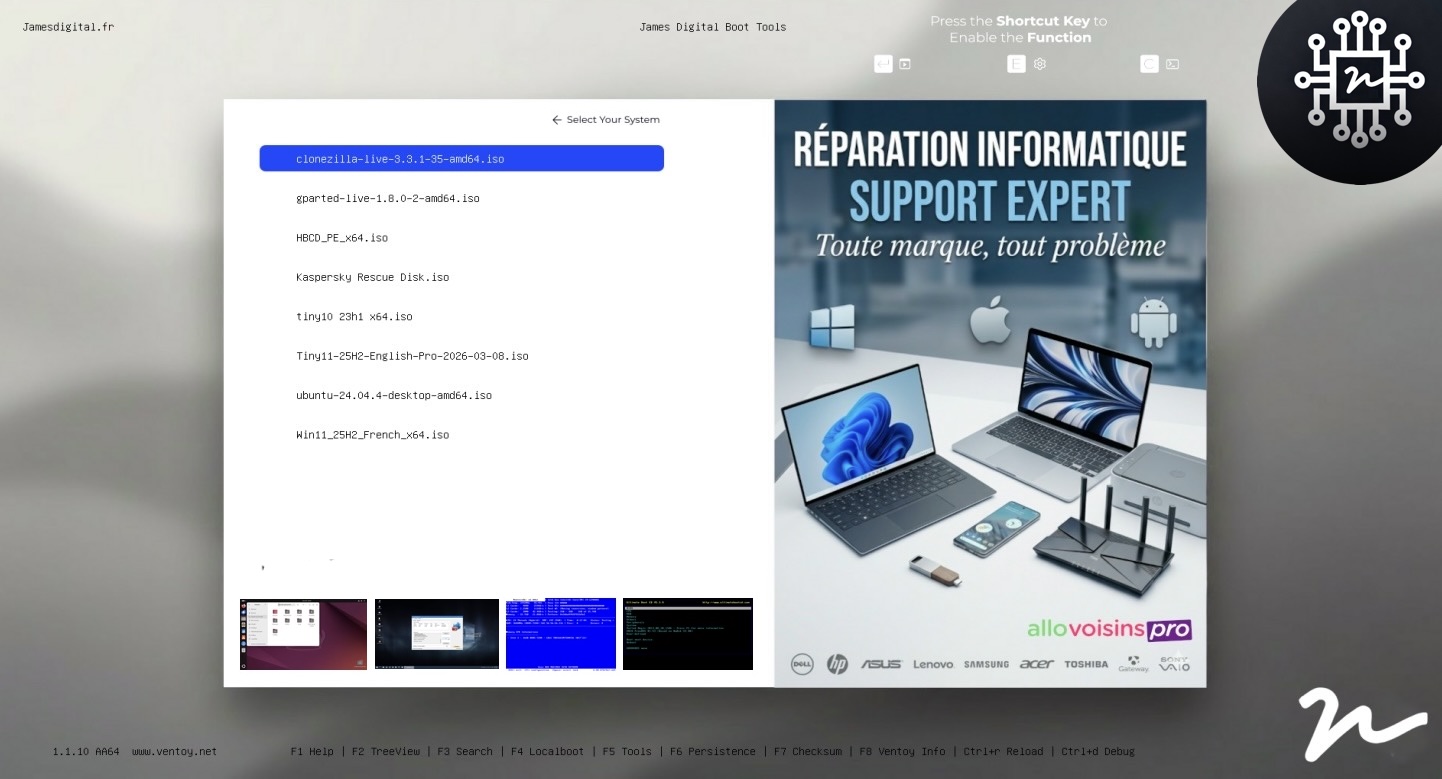This screenshot has width=1442, height=779.
Task: Click the James Digital Boot Tools title
Action: (713, 27)
